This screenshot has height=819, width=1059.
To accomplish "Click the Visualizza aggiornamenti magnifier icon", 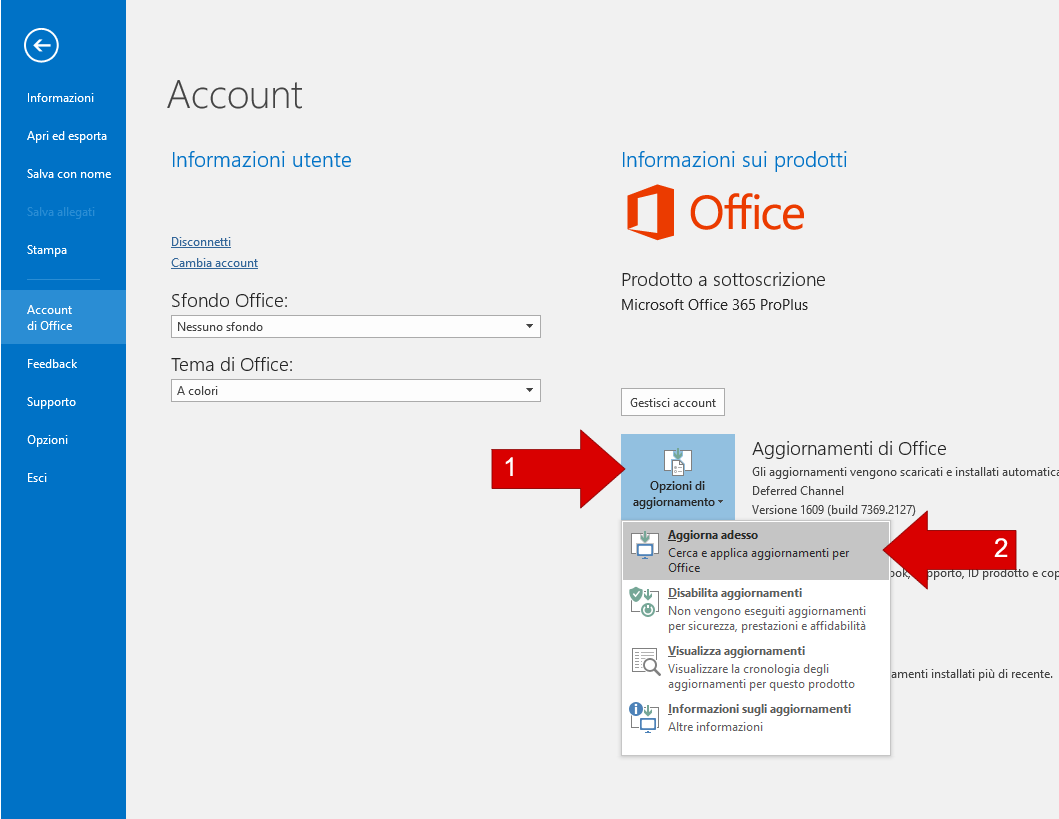I will pyautogui.click(x=646, y=661).
